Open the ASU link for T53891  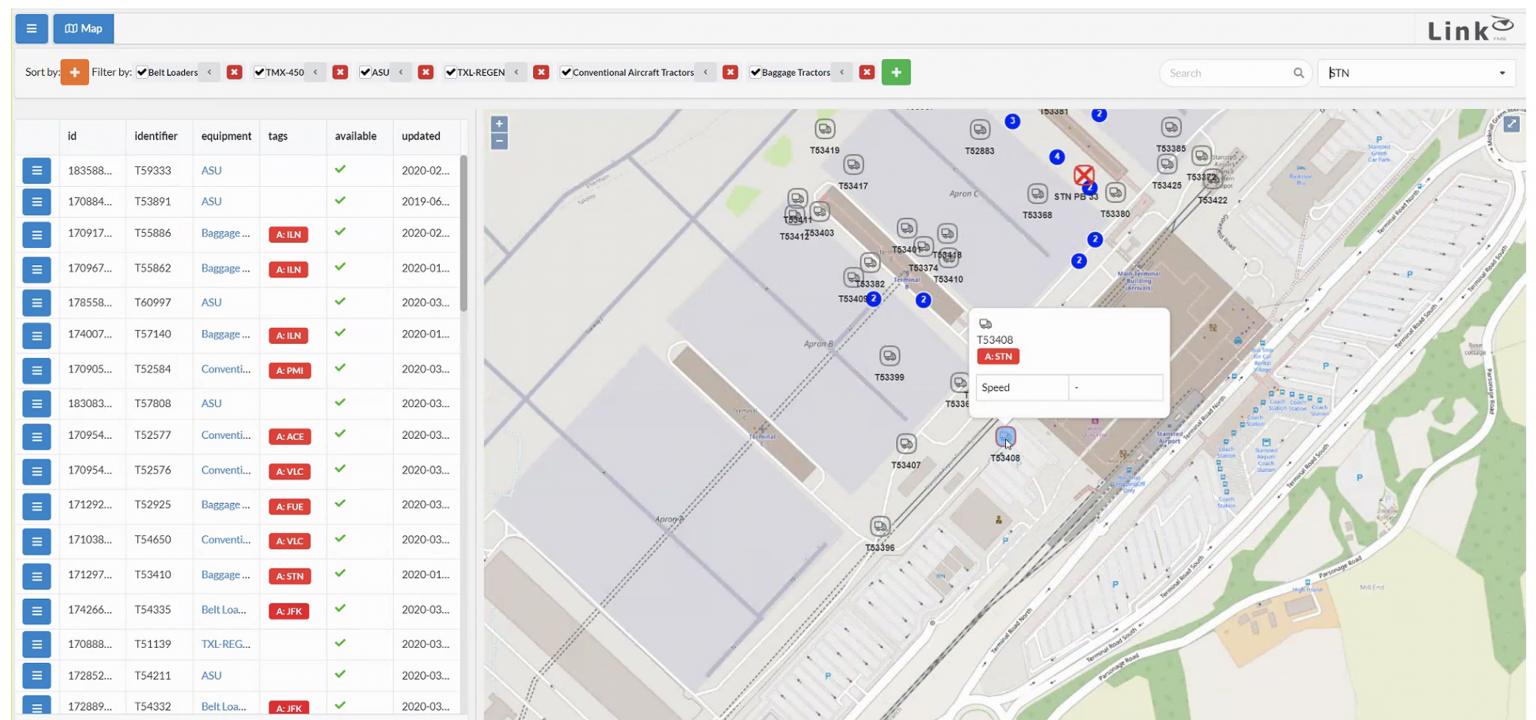pos(211,201)
